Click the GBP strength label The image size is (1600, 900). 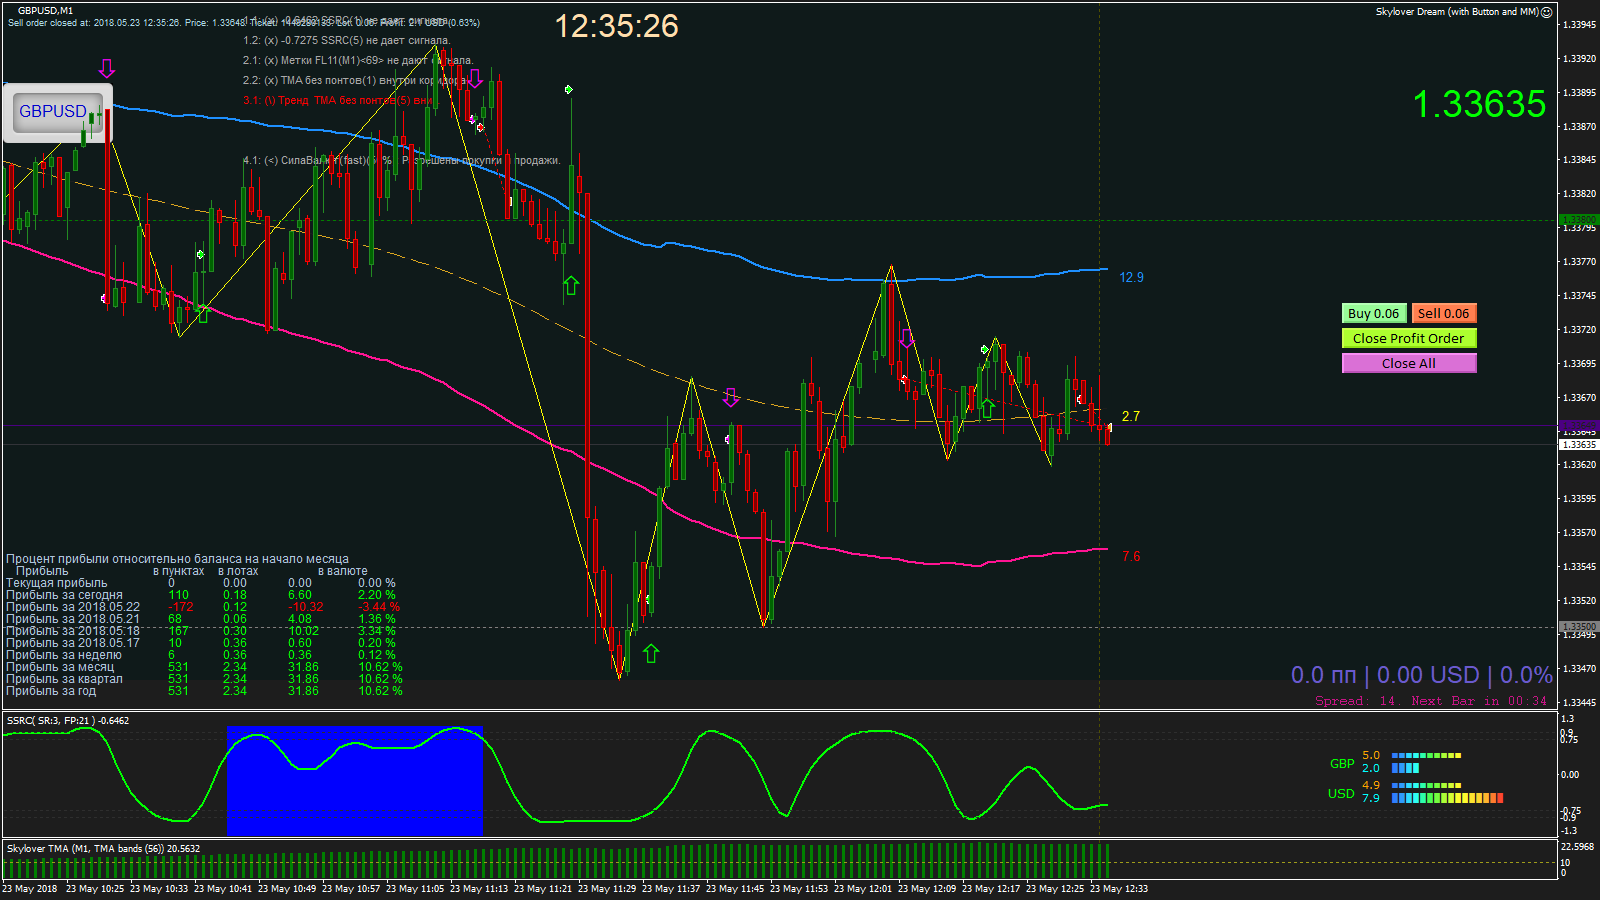click(1342, 763)
